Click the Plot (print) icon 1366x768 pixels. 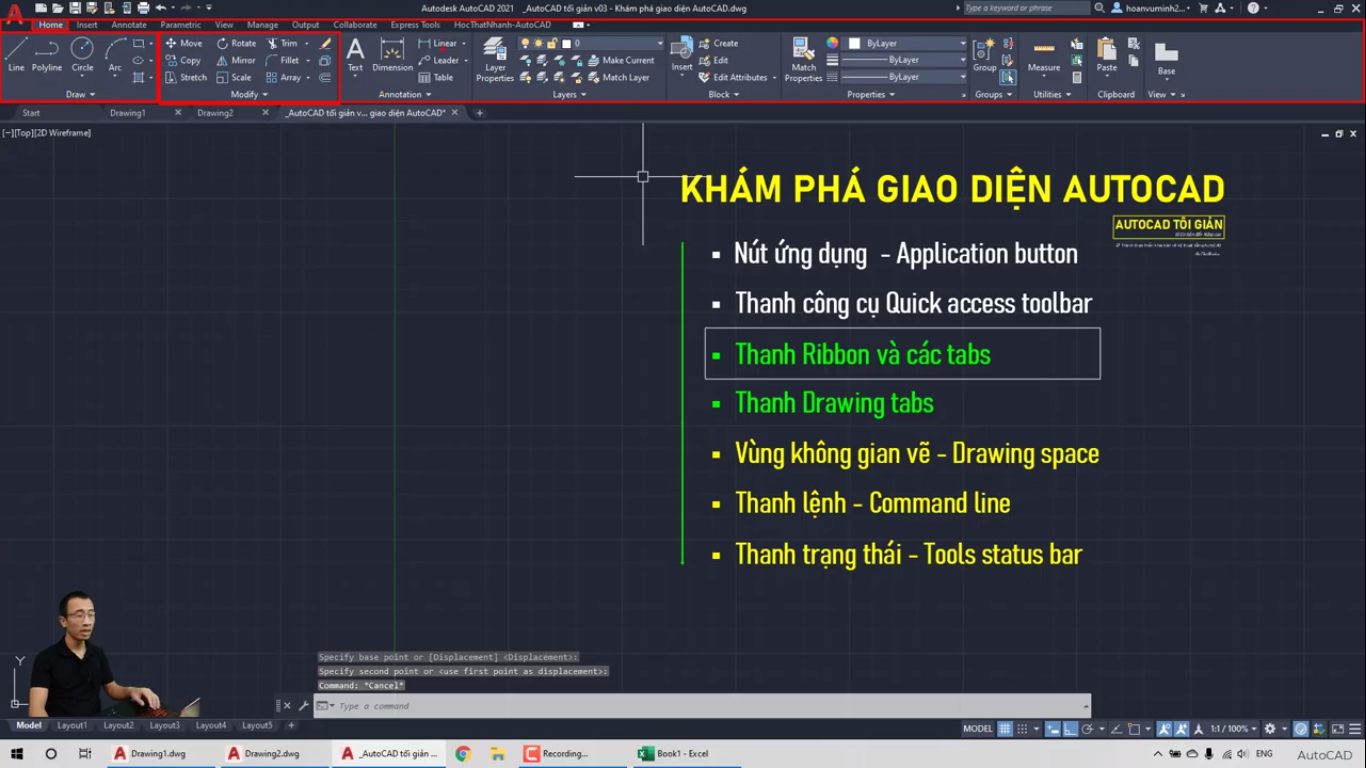click(143, 8)
